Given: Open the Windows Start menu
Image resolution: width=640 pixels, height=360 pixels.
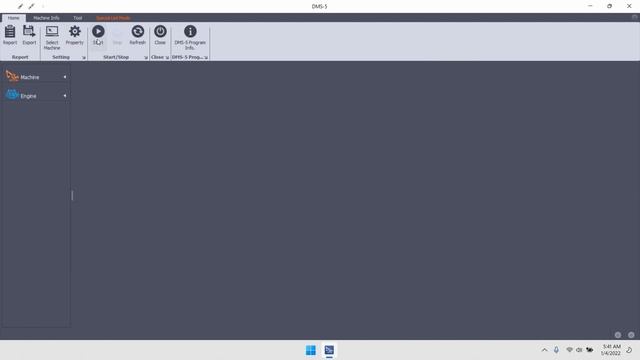Looking at the screenshot, I should [311, 350].
